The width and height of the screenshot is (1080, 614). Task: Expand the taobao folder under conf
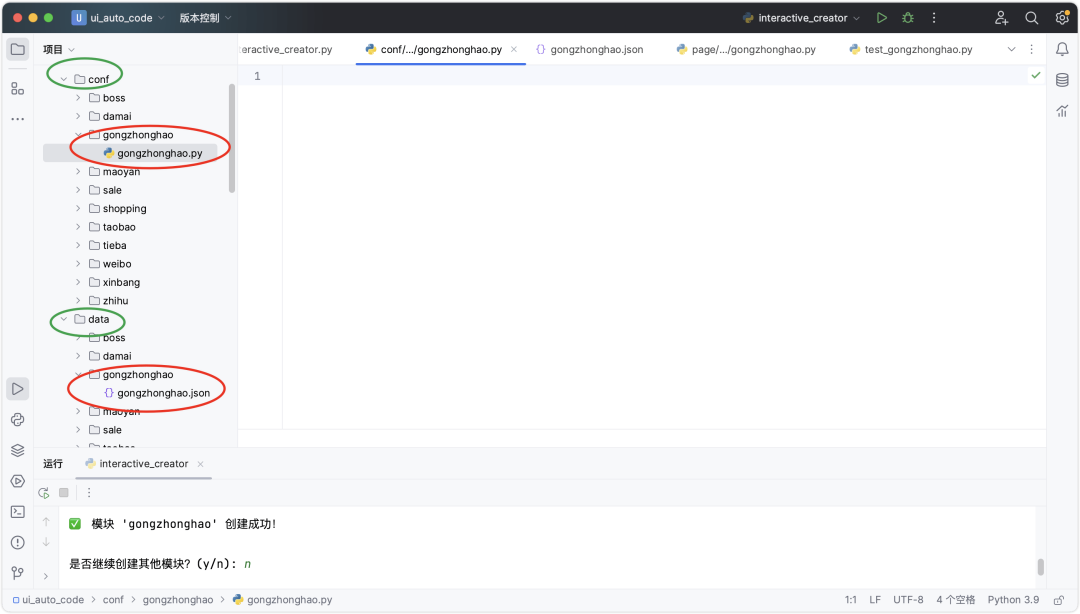click(79, 227)
